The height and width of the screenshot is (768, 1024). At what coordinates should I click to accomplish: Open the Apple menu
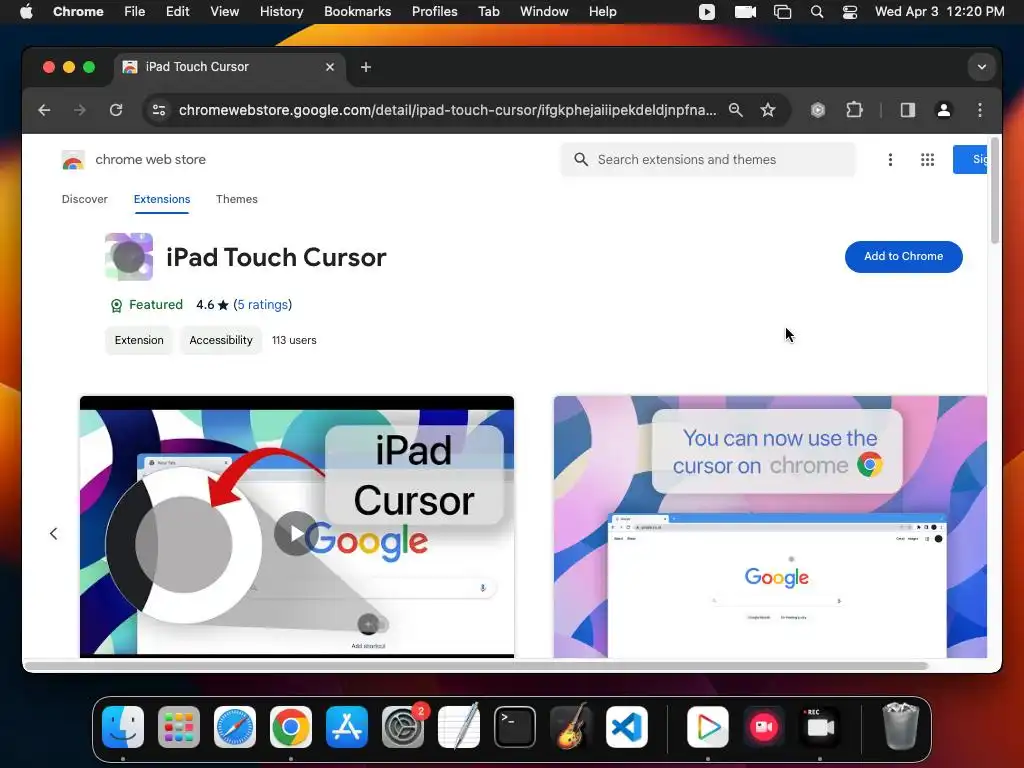26,12
